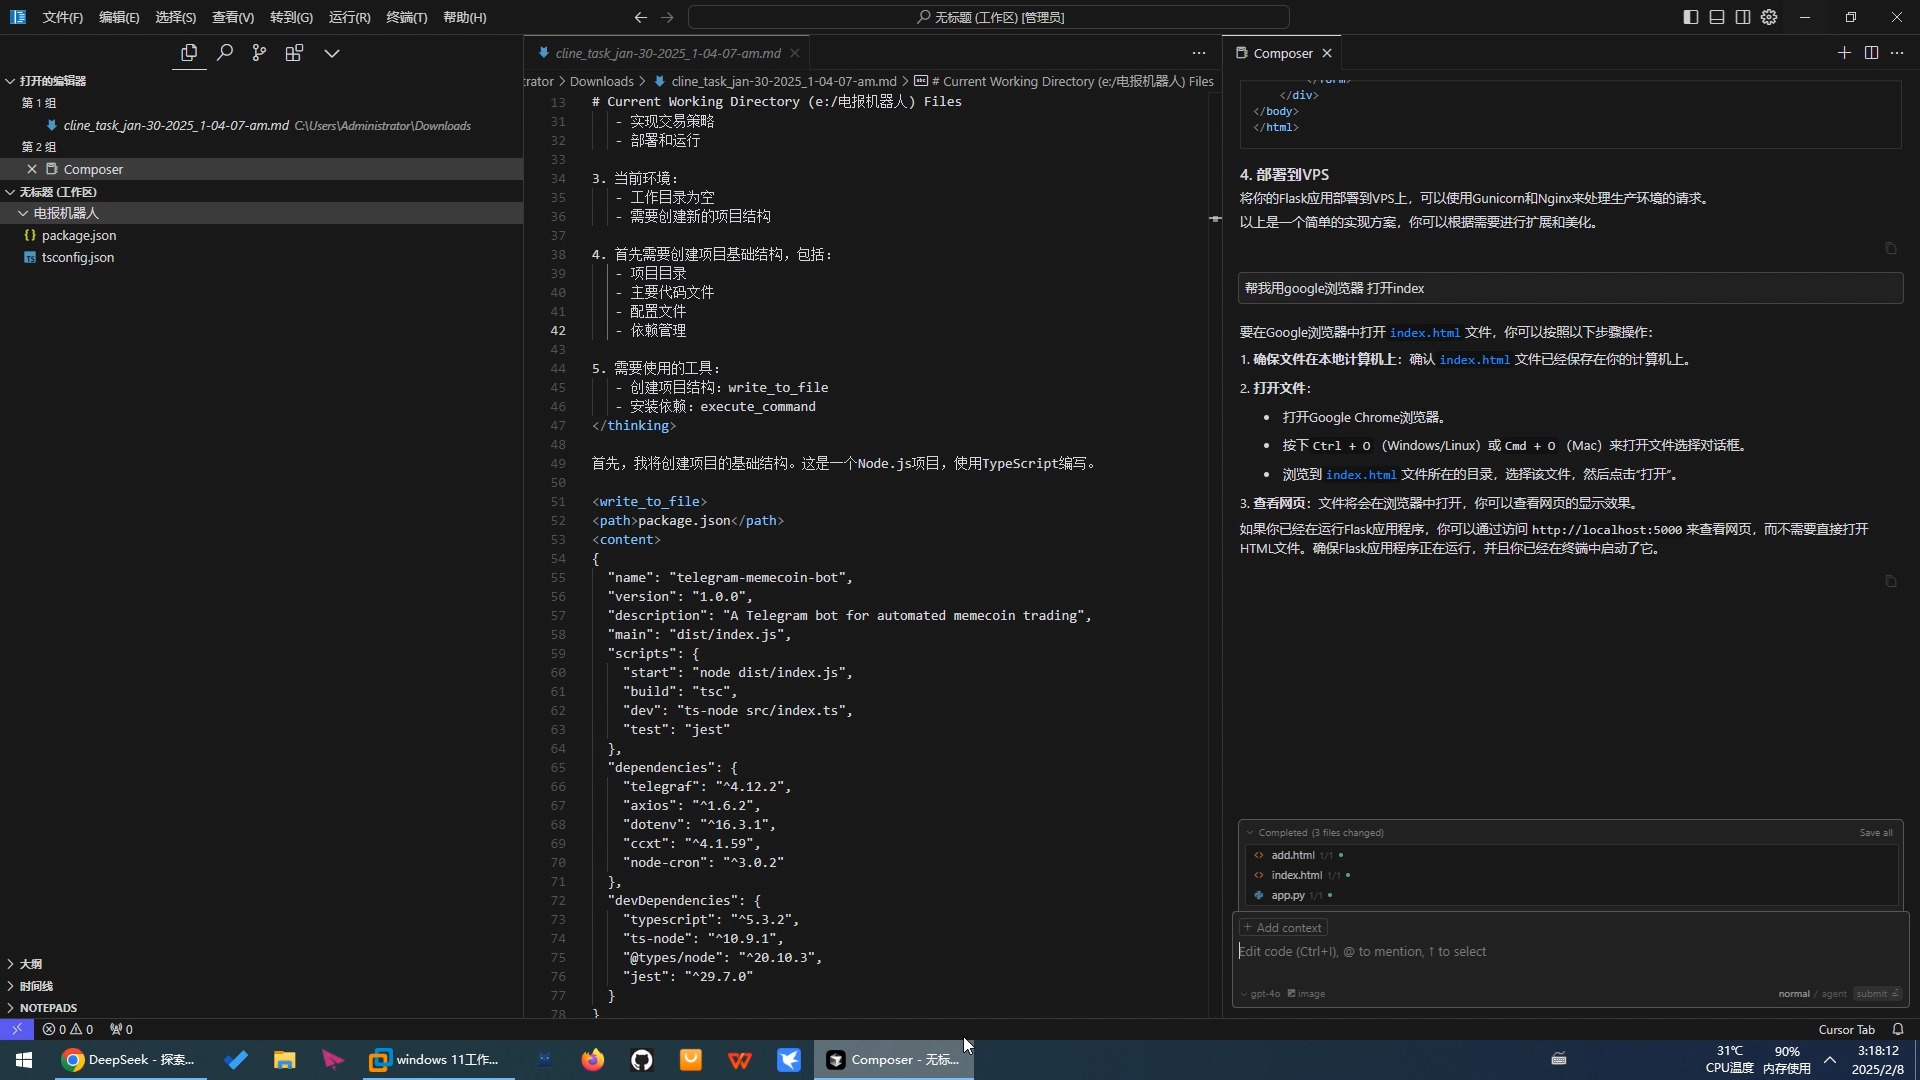Viewport: 1920px width, 1080px height.
Task: Copy the last Composer response
Action: [x=1890, y=581]
